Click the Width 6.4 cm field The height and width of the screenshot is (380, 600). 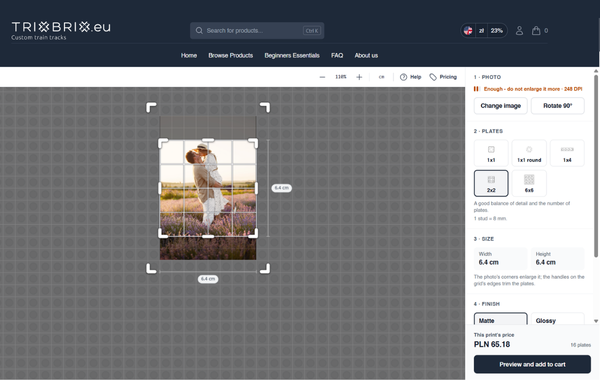(501, 259)
